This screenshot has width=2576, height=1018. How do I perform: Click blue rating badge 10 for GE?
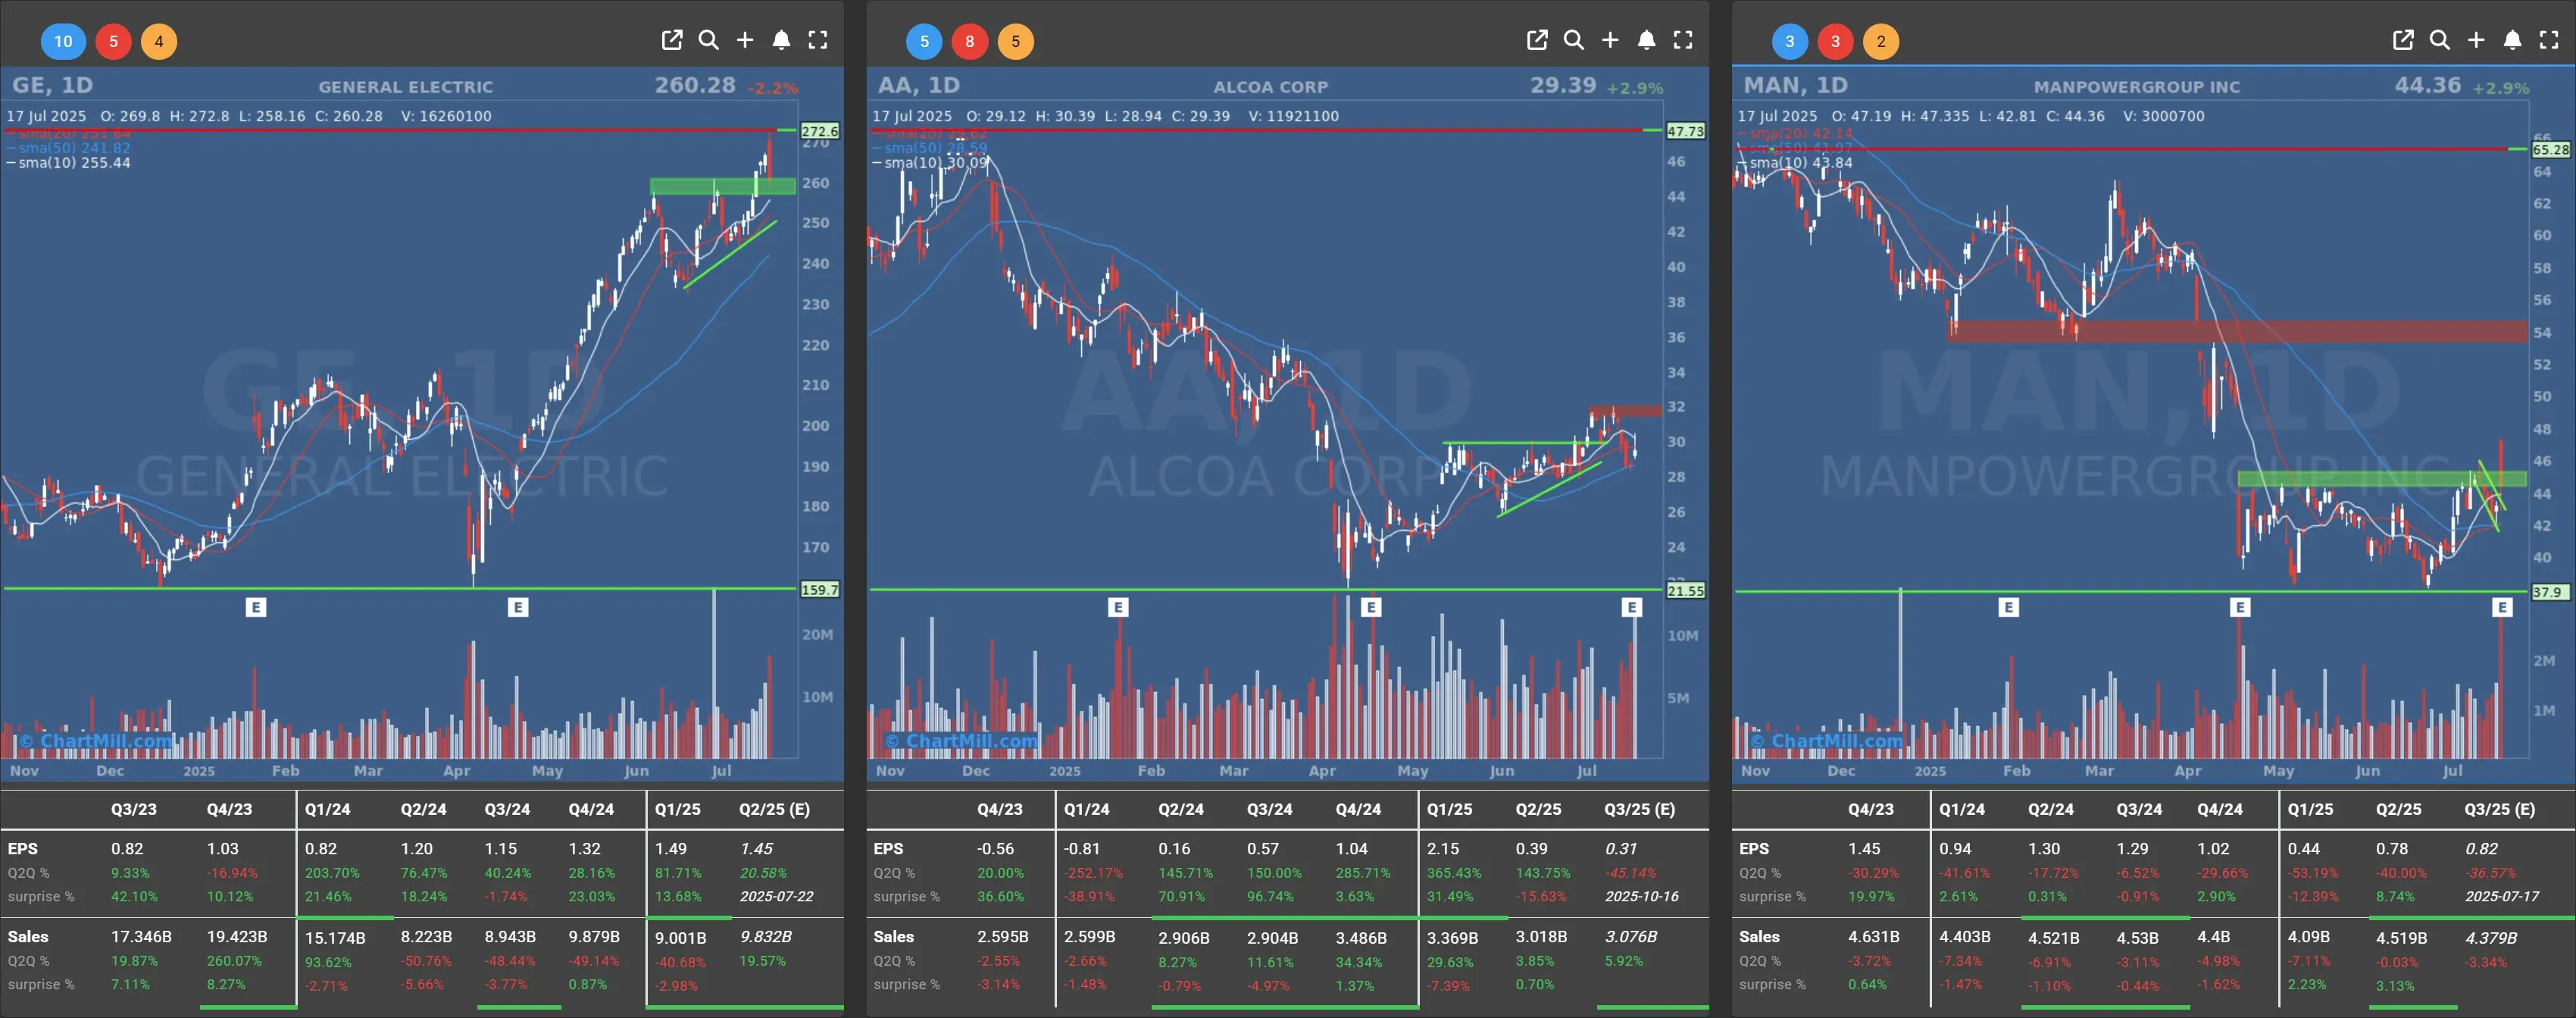click(x=63, y=41)
